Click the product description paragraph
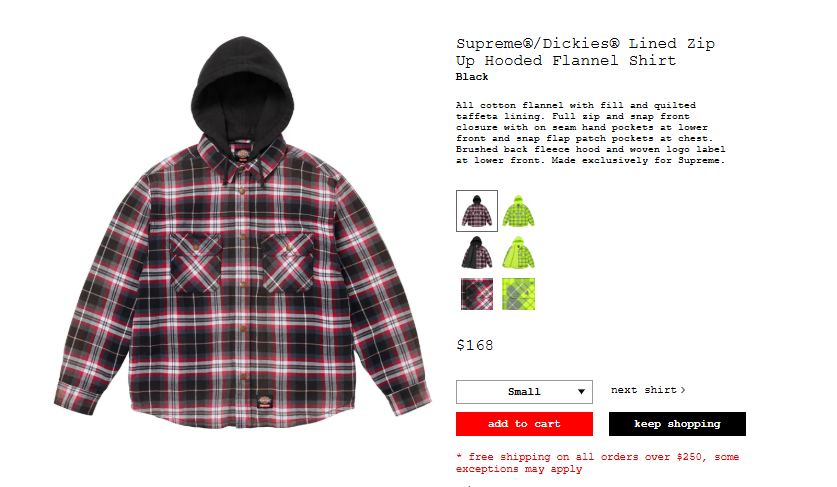This screenshot has width=837, height=487. point(590,133)
